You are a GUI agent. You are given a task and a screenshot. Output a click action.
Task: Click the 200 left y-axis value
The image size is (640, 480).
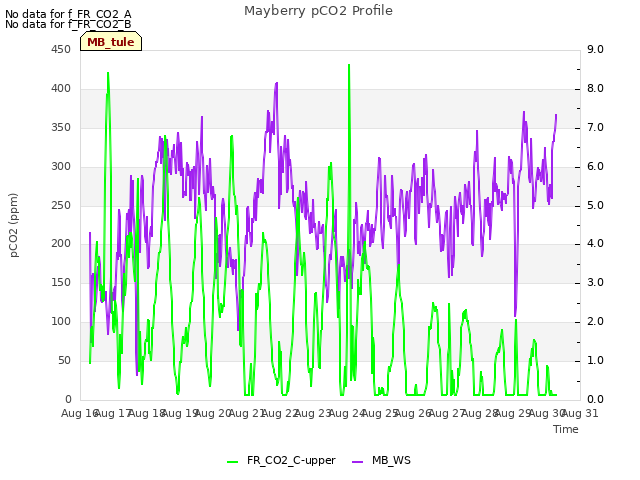(61, 244)
